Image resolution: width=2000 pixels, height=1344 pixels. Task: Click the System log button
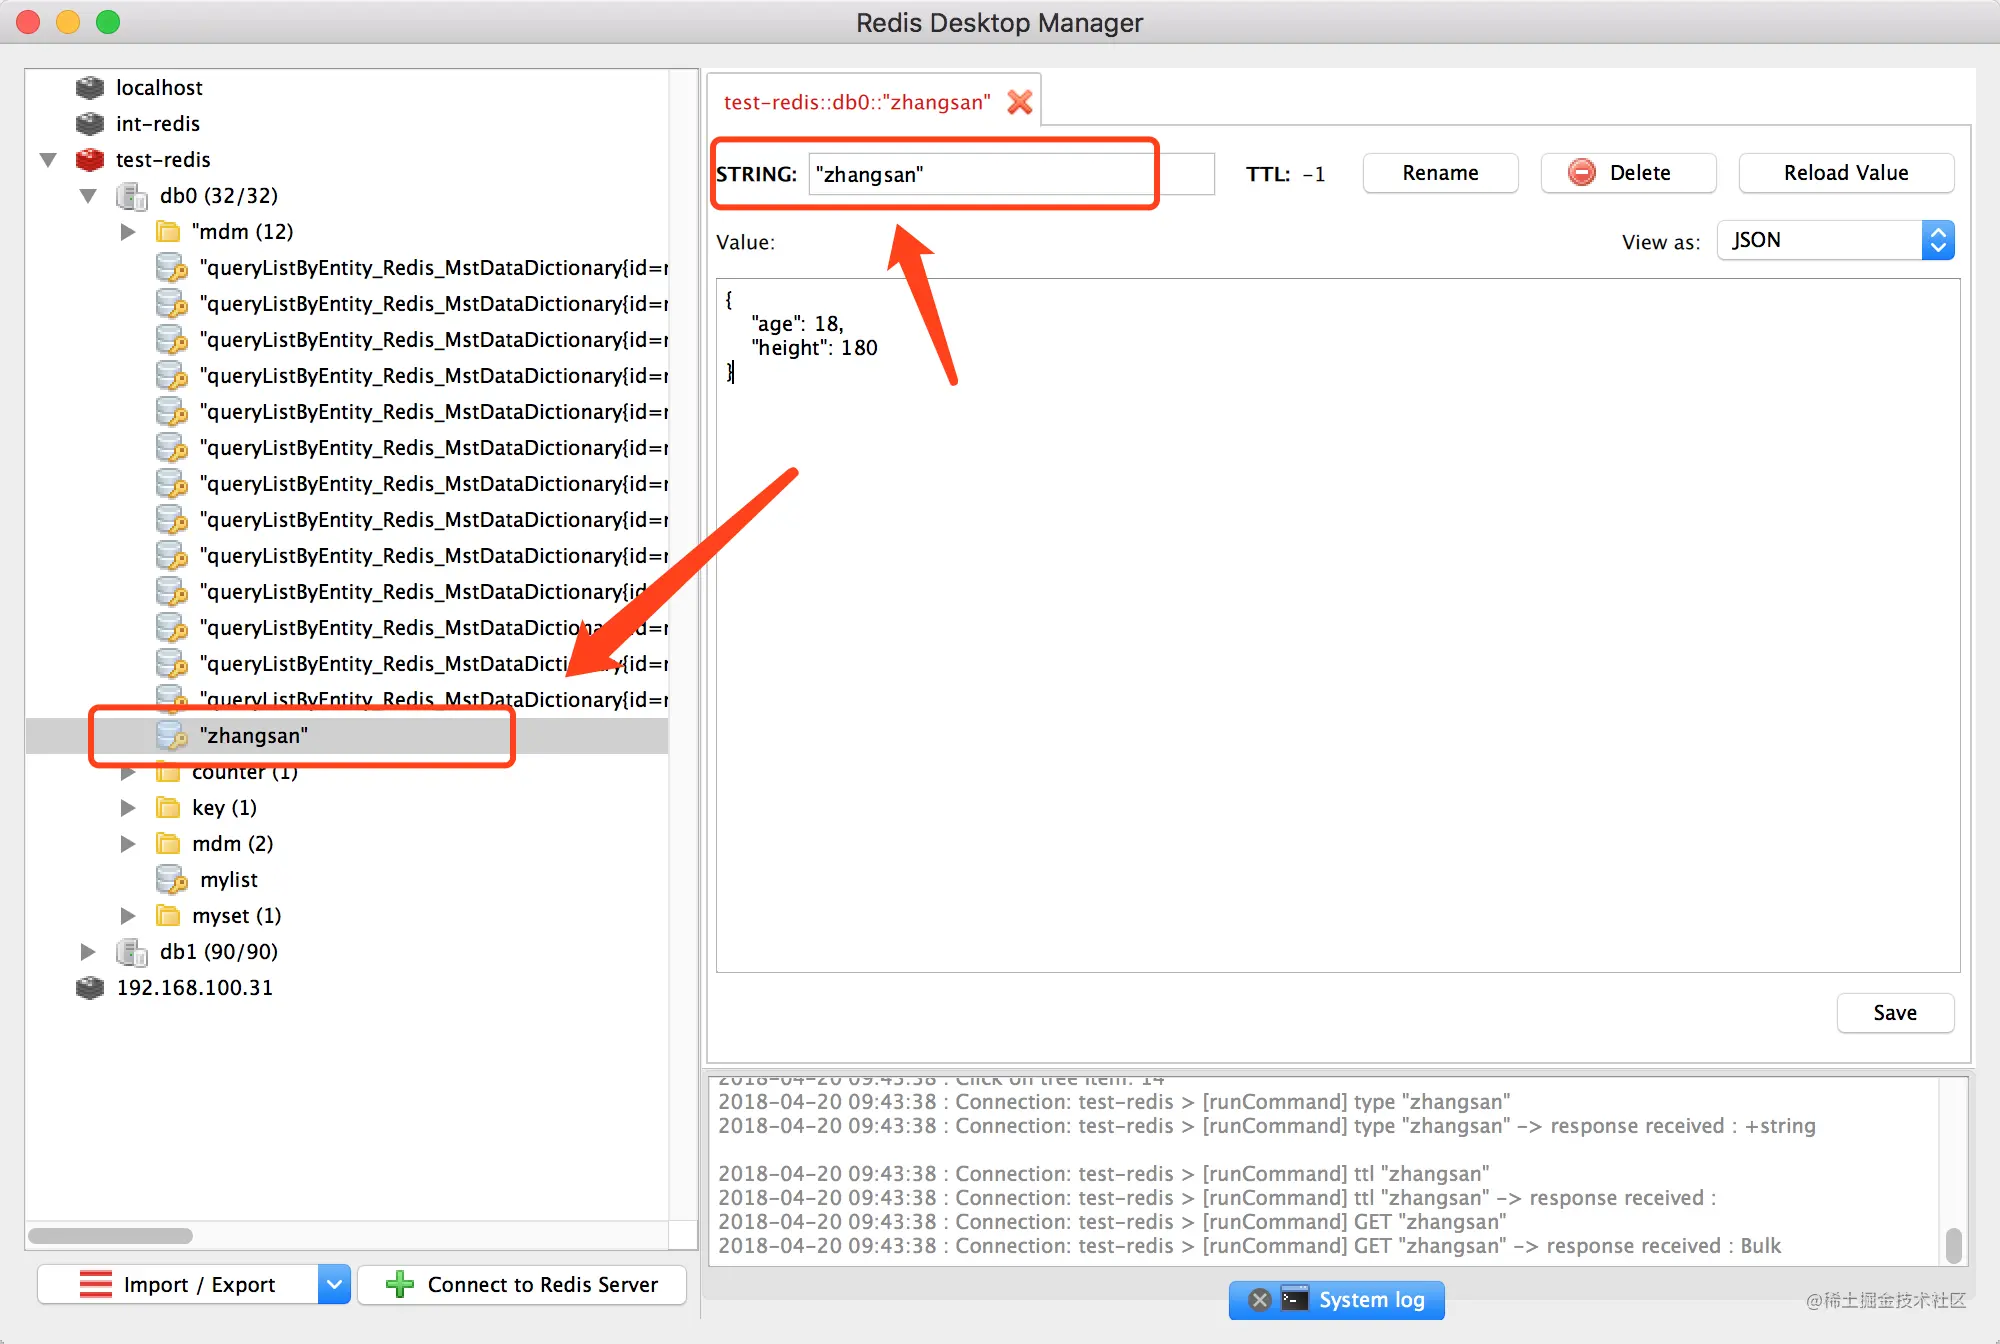pyautogui.click(x=1337, y=1300)
